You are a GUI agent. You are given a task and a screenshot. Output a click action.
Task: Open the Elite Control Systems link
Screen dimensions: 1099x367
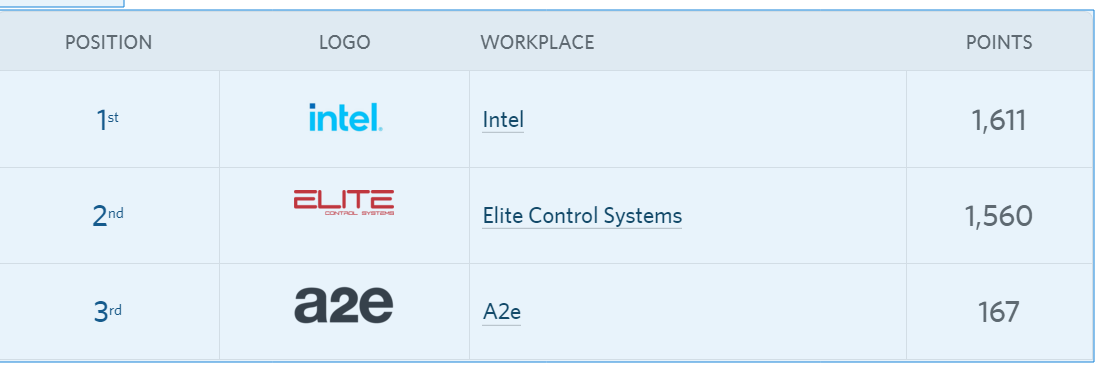pos(582,216)
